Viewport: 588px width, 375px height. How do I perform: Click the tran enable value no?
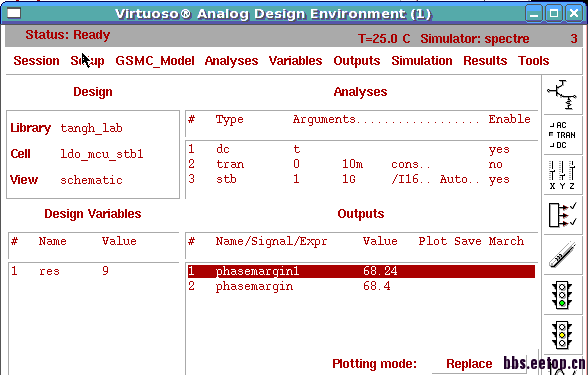[x=495, y=164]
